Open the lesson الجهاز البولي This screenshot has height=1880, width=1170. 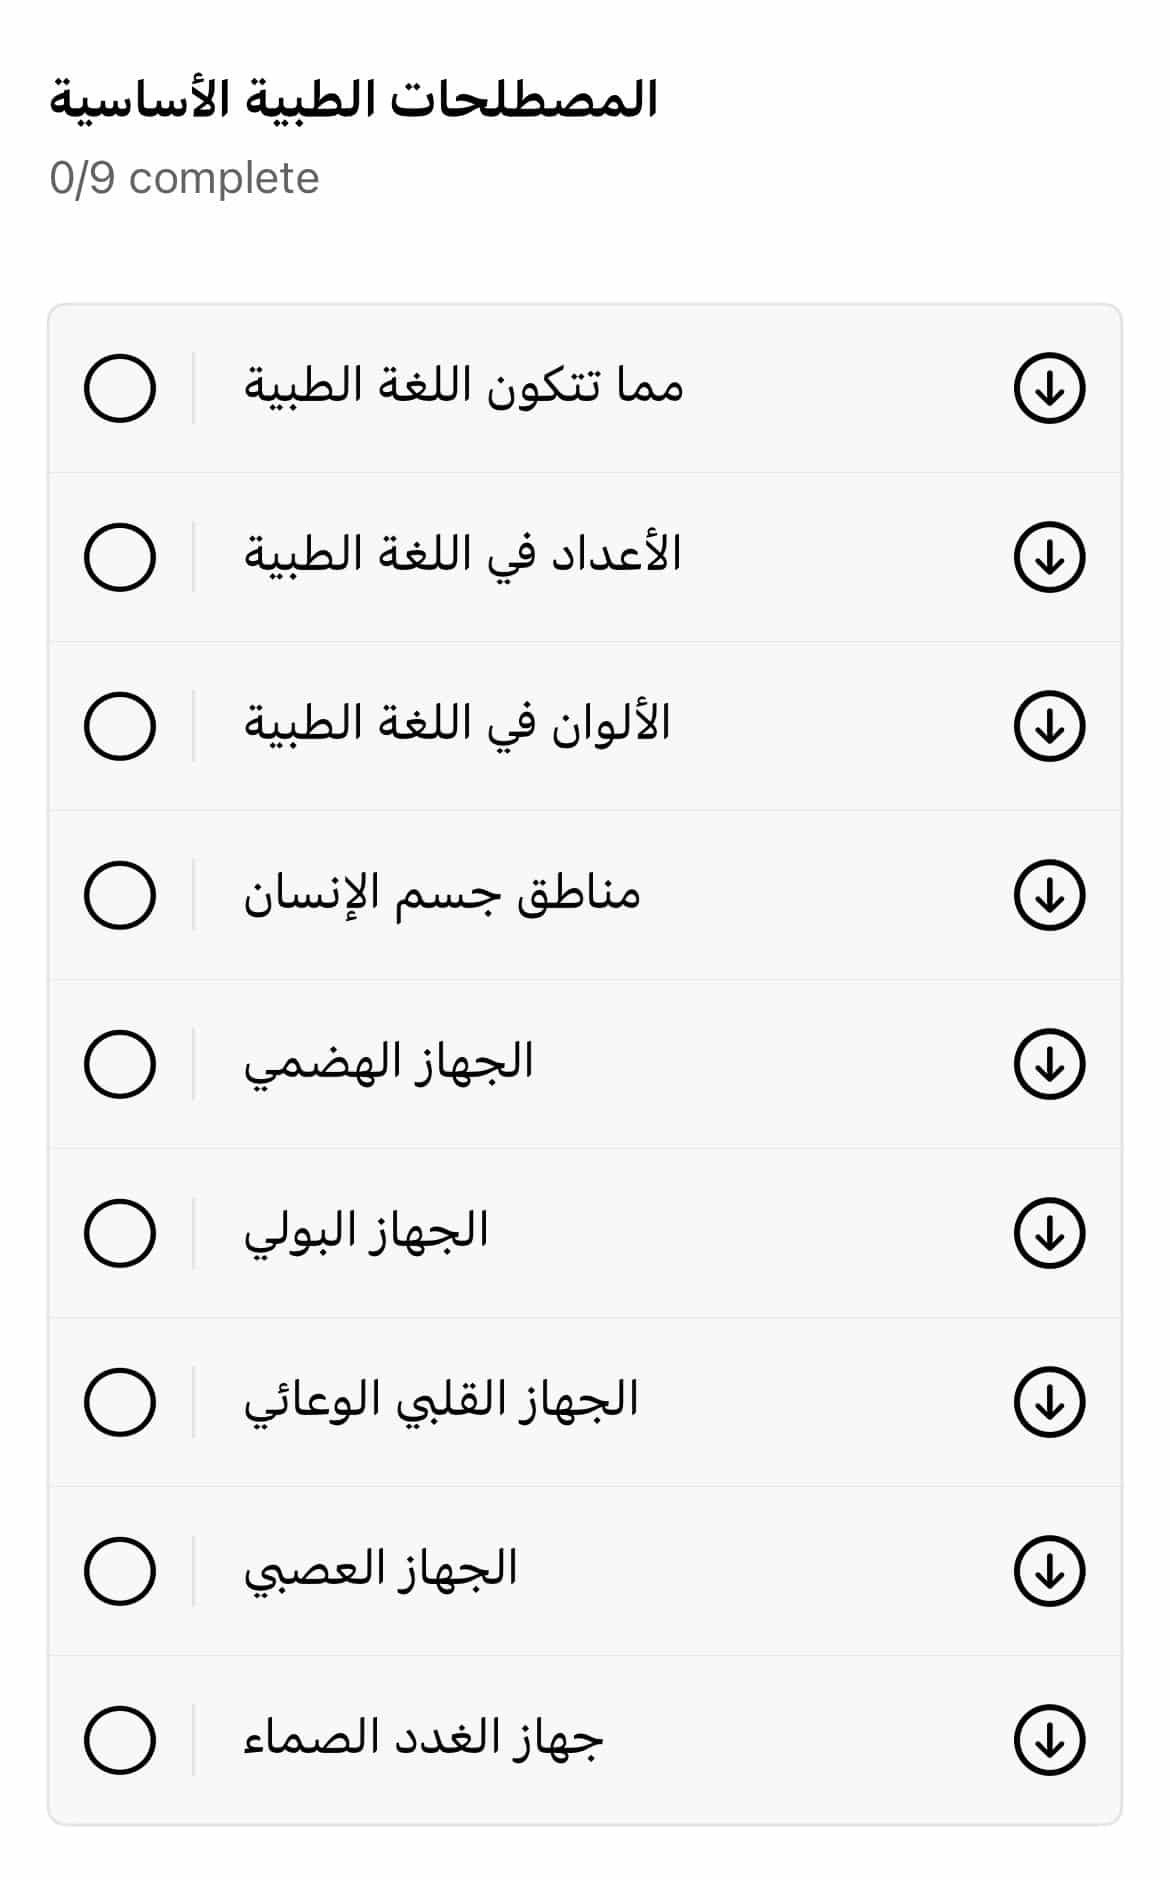(366, 1232)
